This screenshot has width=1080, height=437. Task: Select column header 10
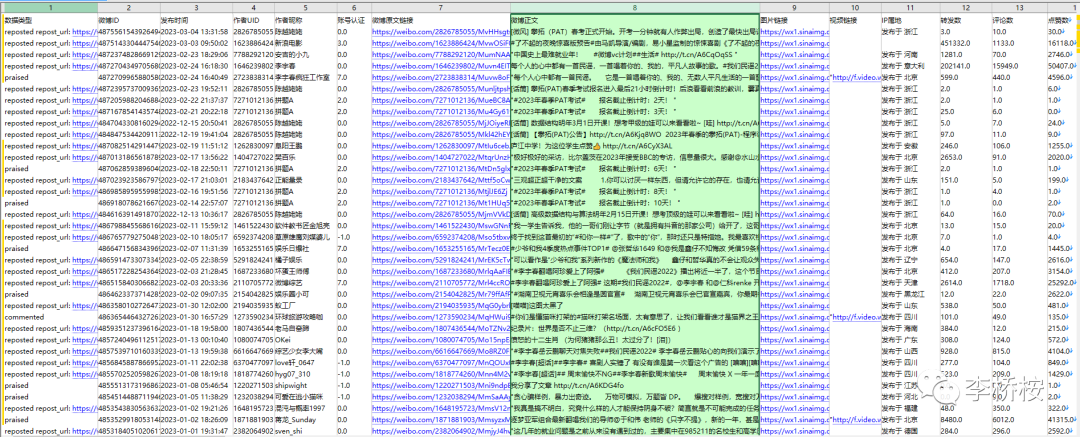pyautogui.click(x=854, y=7)
